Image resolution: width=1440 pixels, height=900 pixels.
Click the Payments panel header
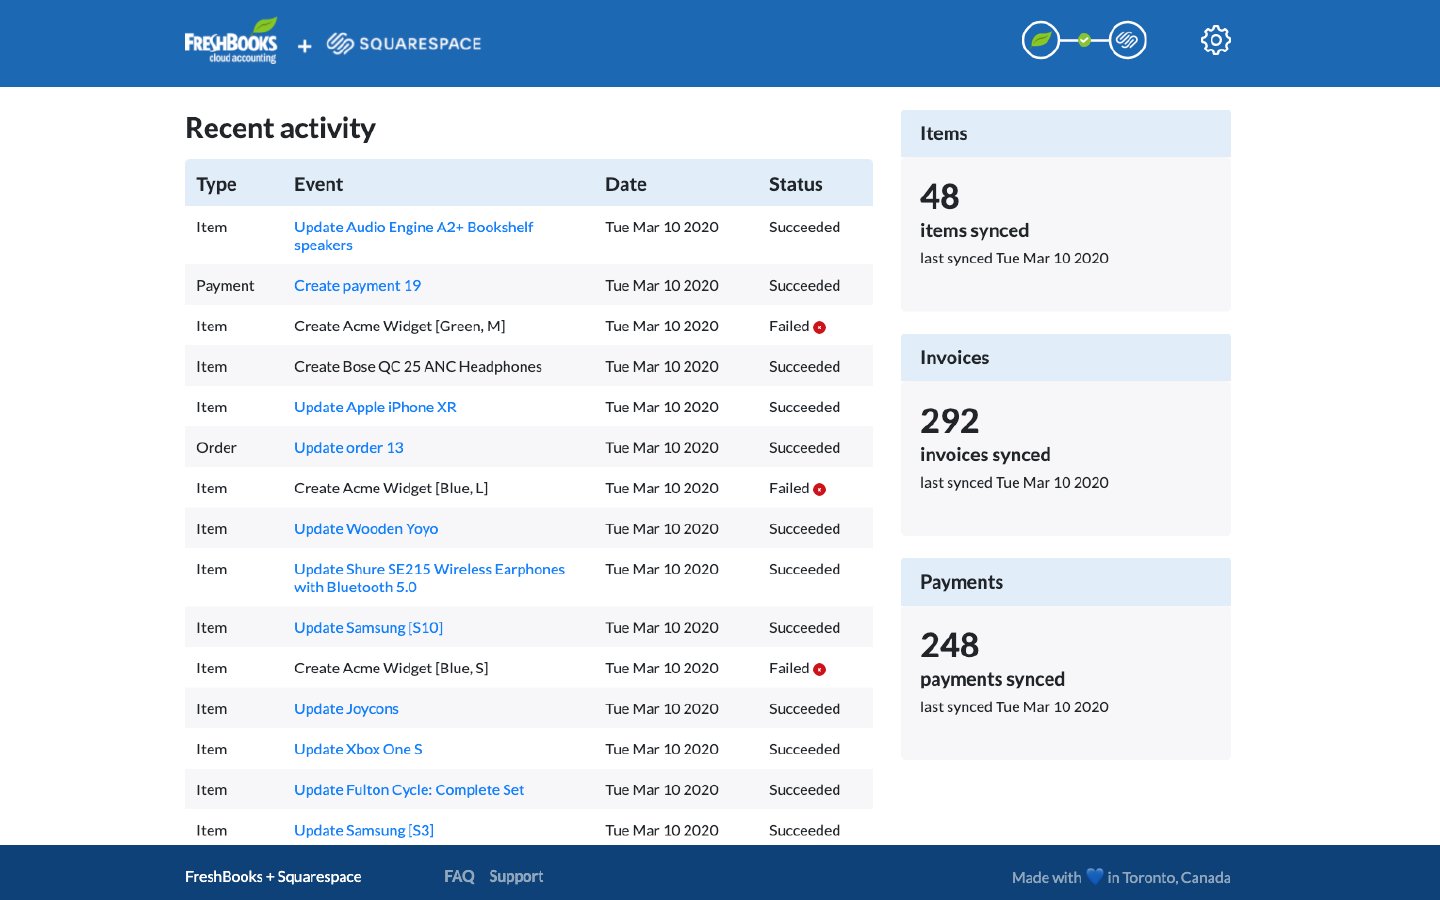click(x=1065, y=581)
